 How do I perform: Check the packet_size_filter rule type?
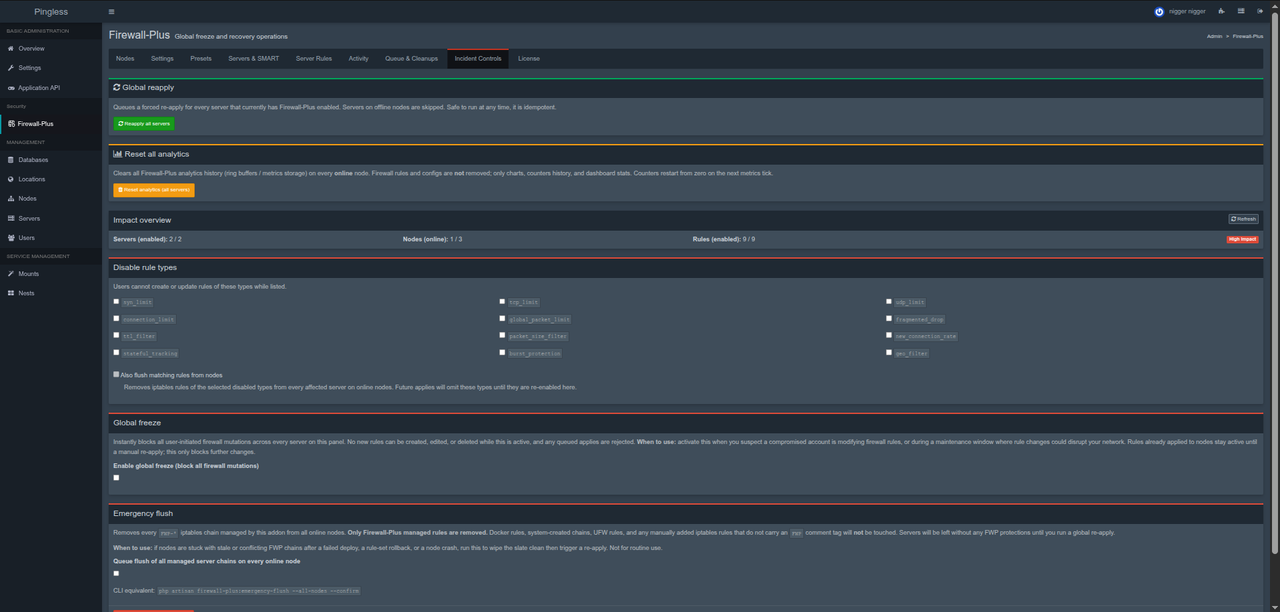pyautogui.click(x=502, y=335)
